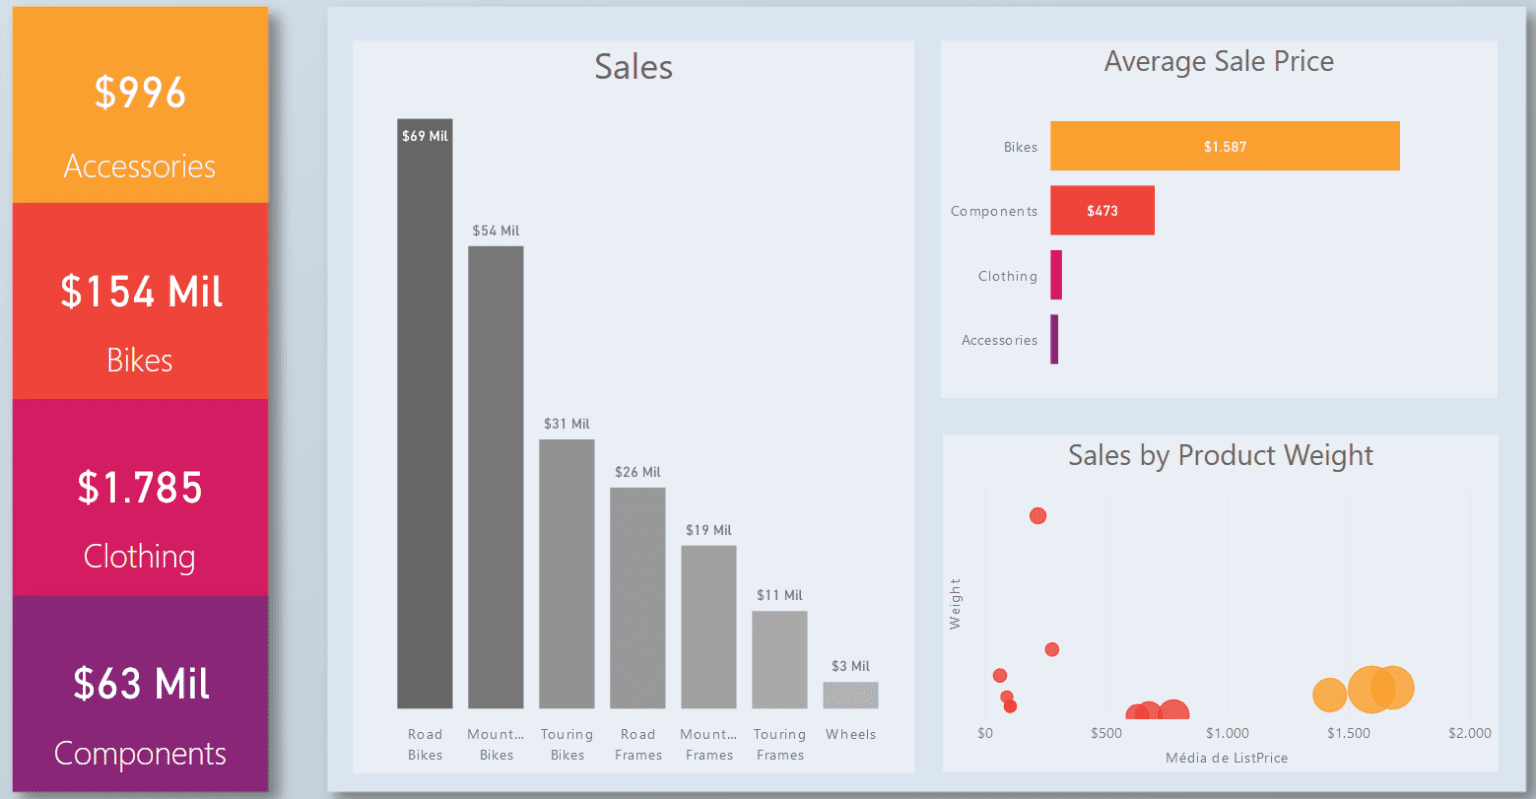1536x799 pixels.
Task: Click the $154 Mil Bikes card
Action: [139, 300]
